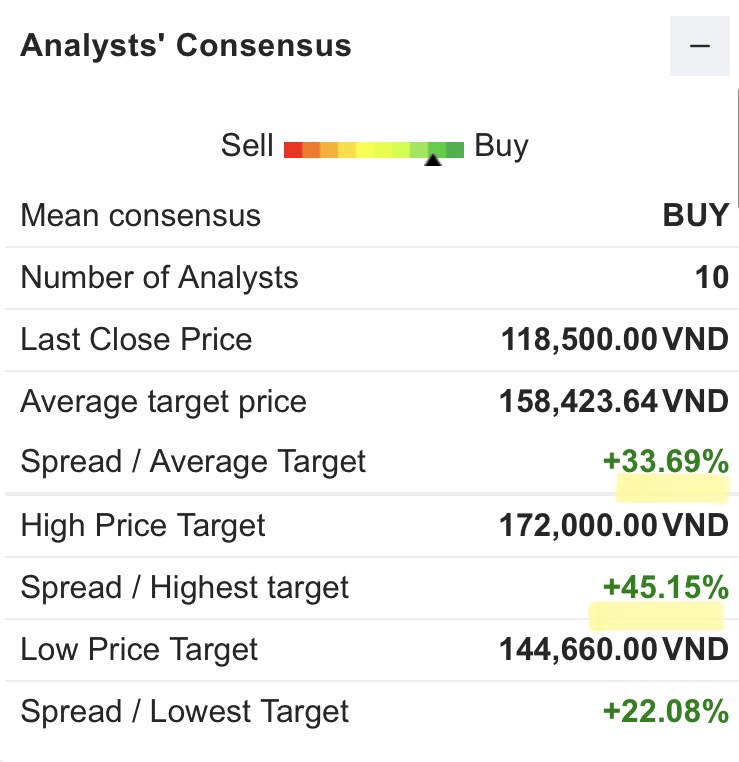Viewport: 739px width, 762px height.
Task: Click the BUY consensus value
Action: point(696,216)
